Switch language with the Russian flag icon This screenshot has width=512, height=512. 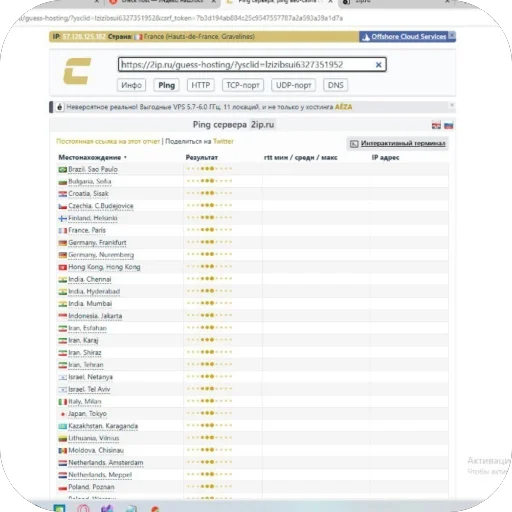[x=448, y=125]
